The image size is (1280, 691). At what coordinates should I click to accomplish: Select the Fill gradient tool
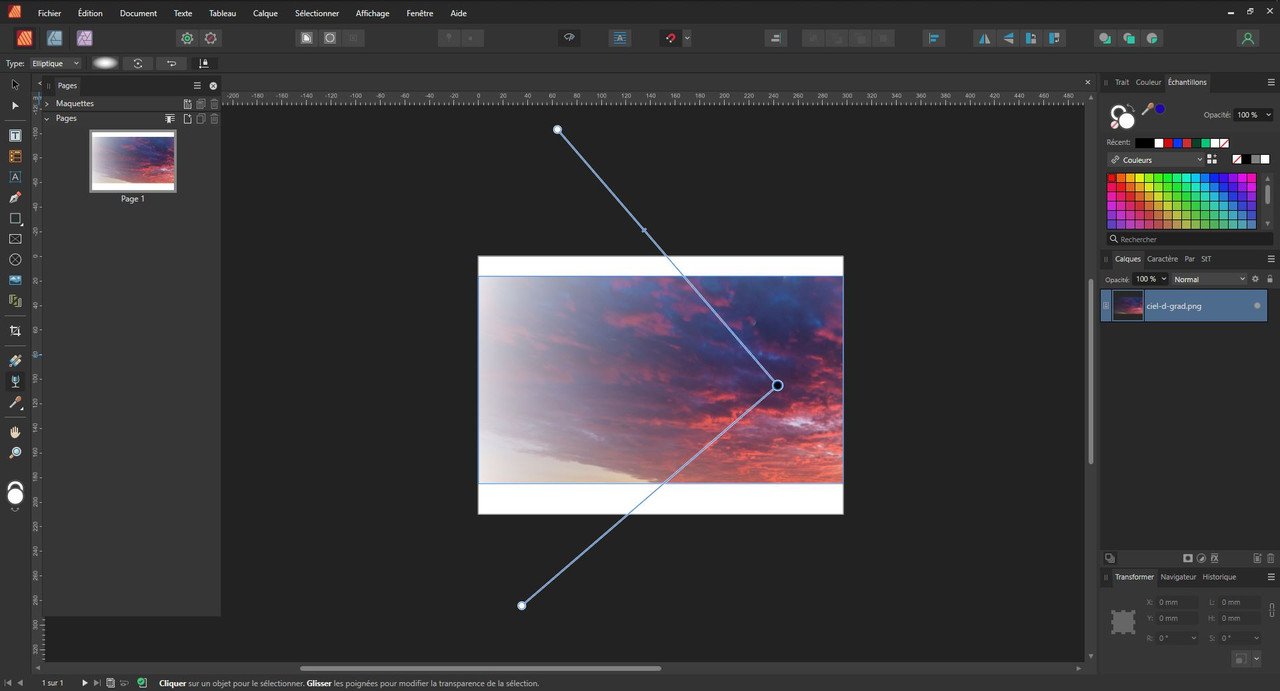(15, 360)
